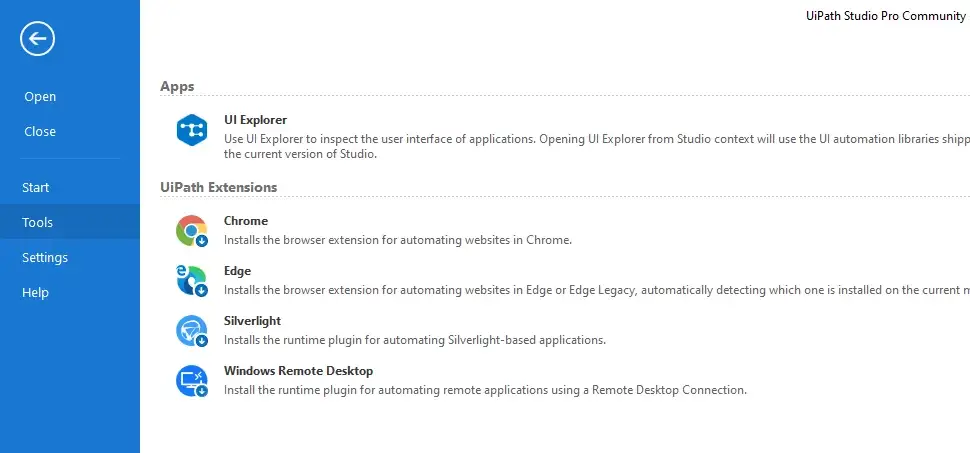Open the Help tab

(x=70, y=292)
